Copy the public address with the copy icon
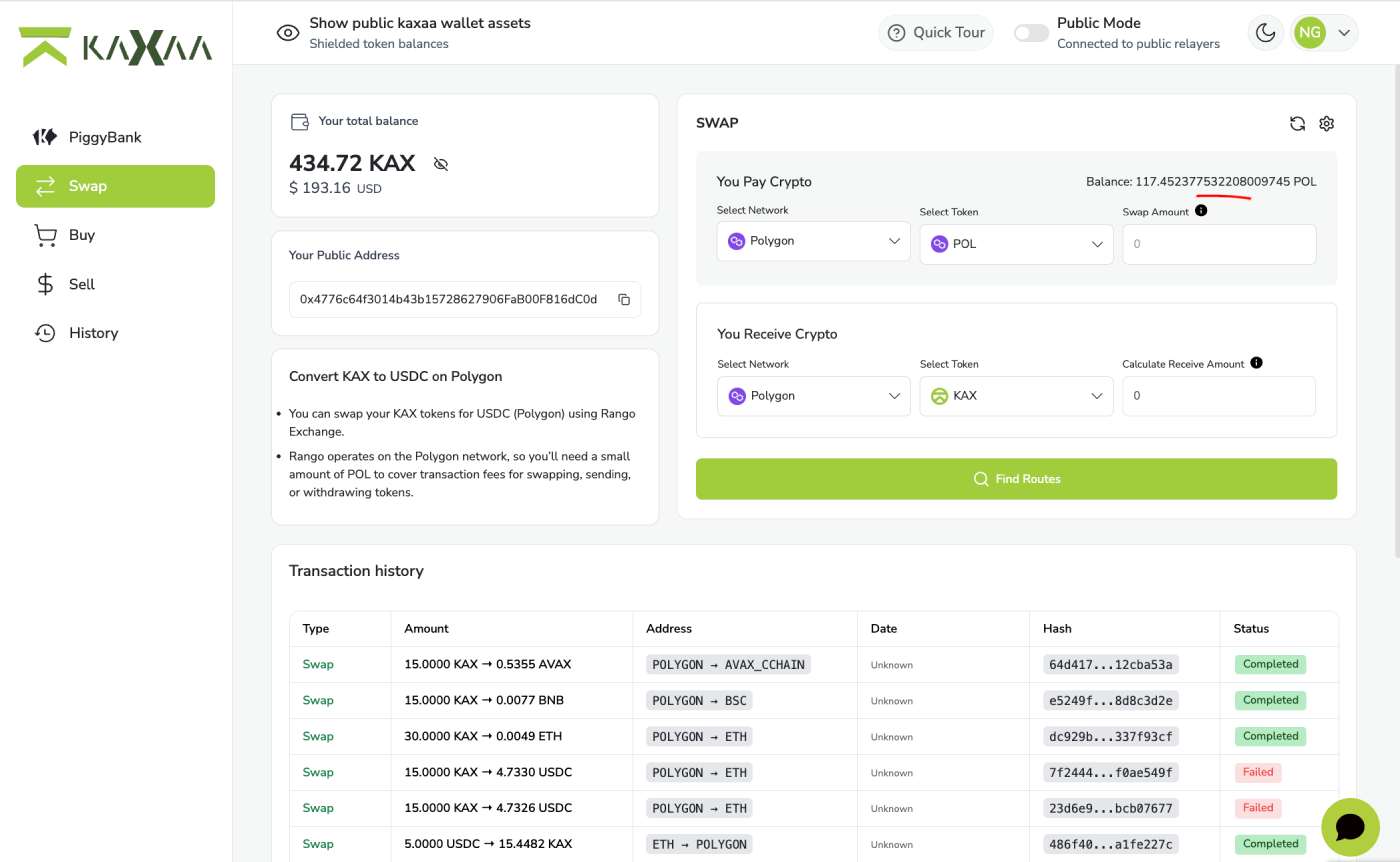 [x=624, y=299]
